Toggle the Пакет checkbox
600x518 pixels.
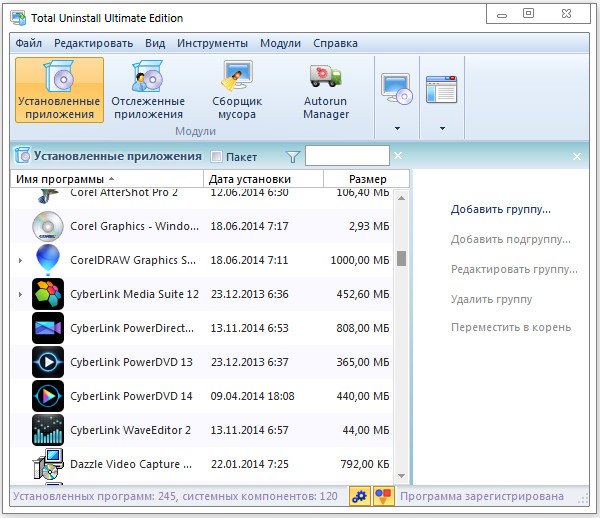pos(217,157)
